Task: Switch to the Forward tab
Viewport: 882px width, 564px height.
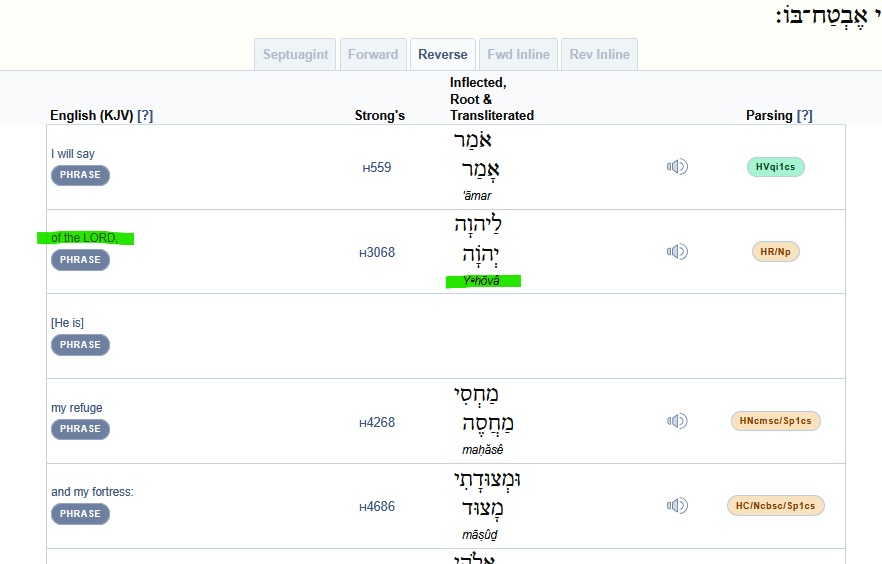Action: [373, 55]
